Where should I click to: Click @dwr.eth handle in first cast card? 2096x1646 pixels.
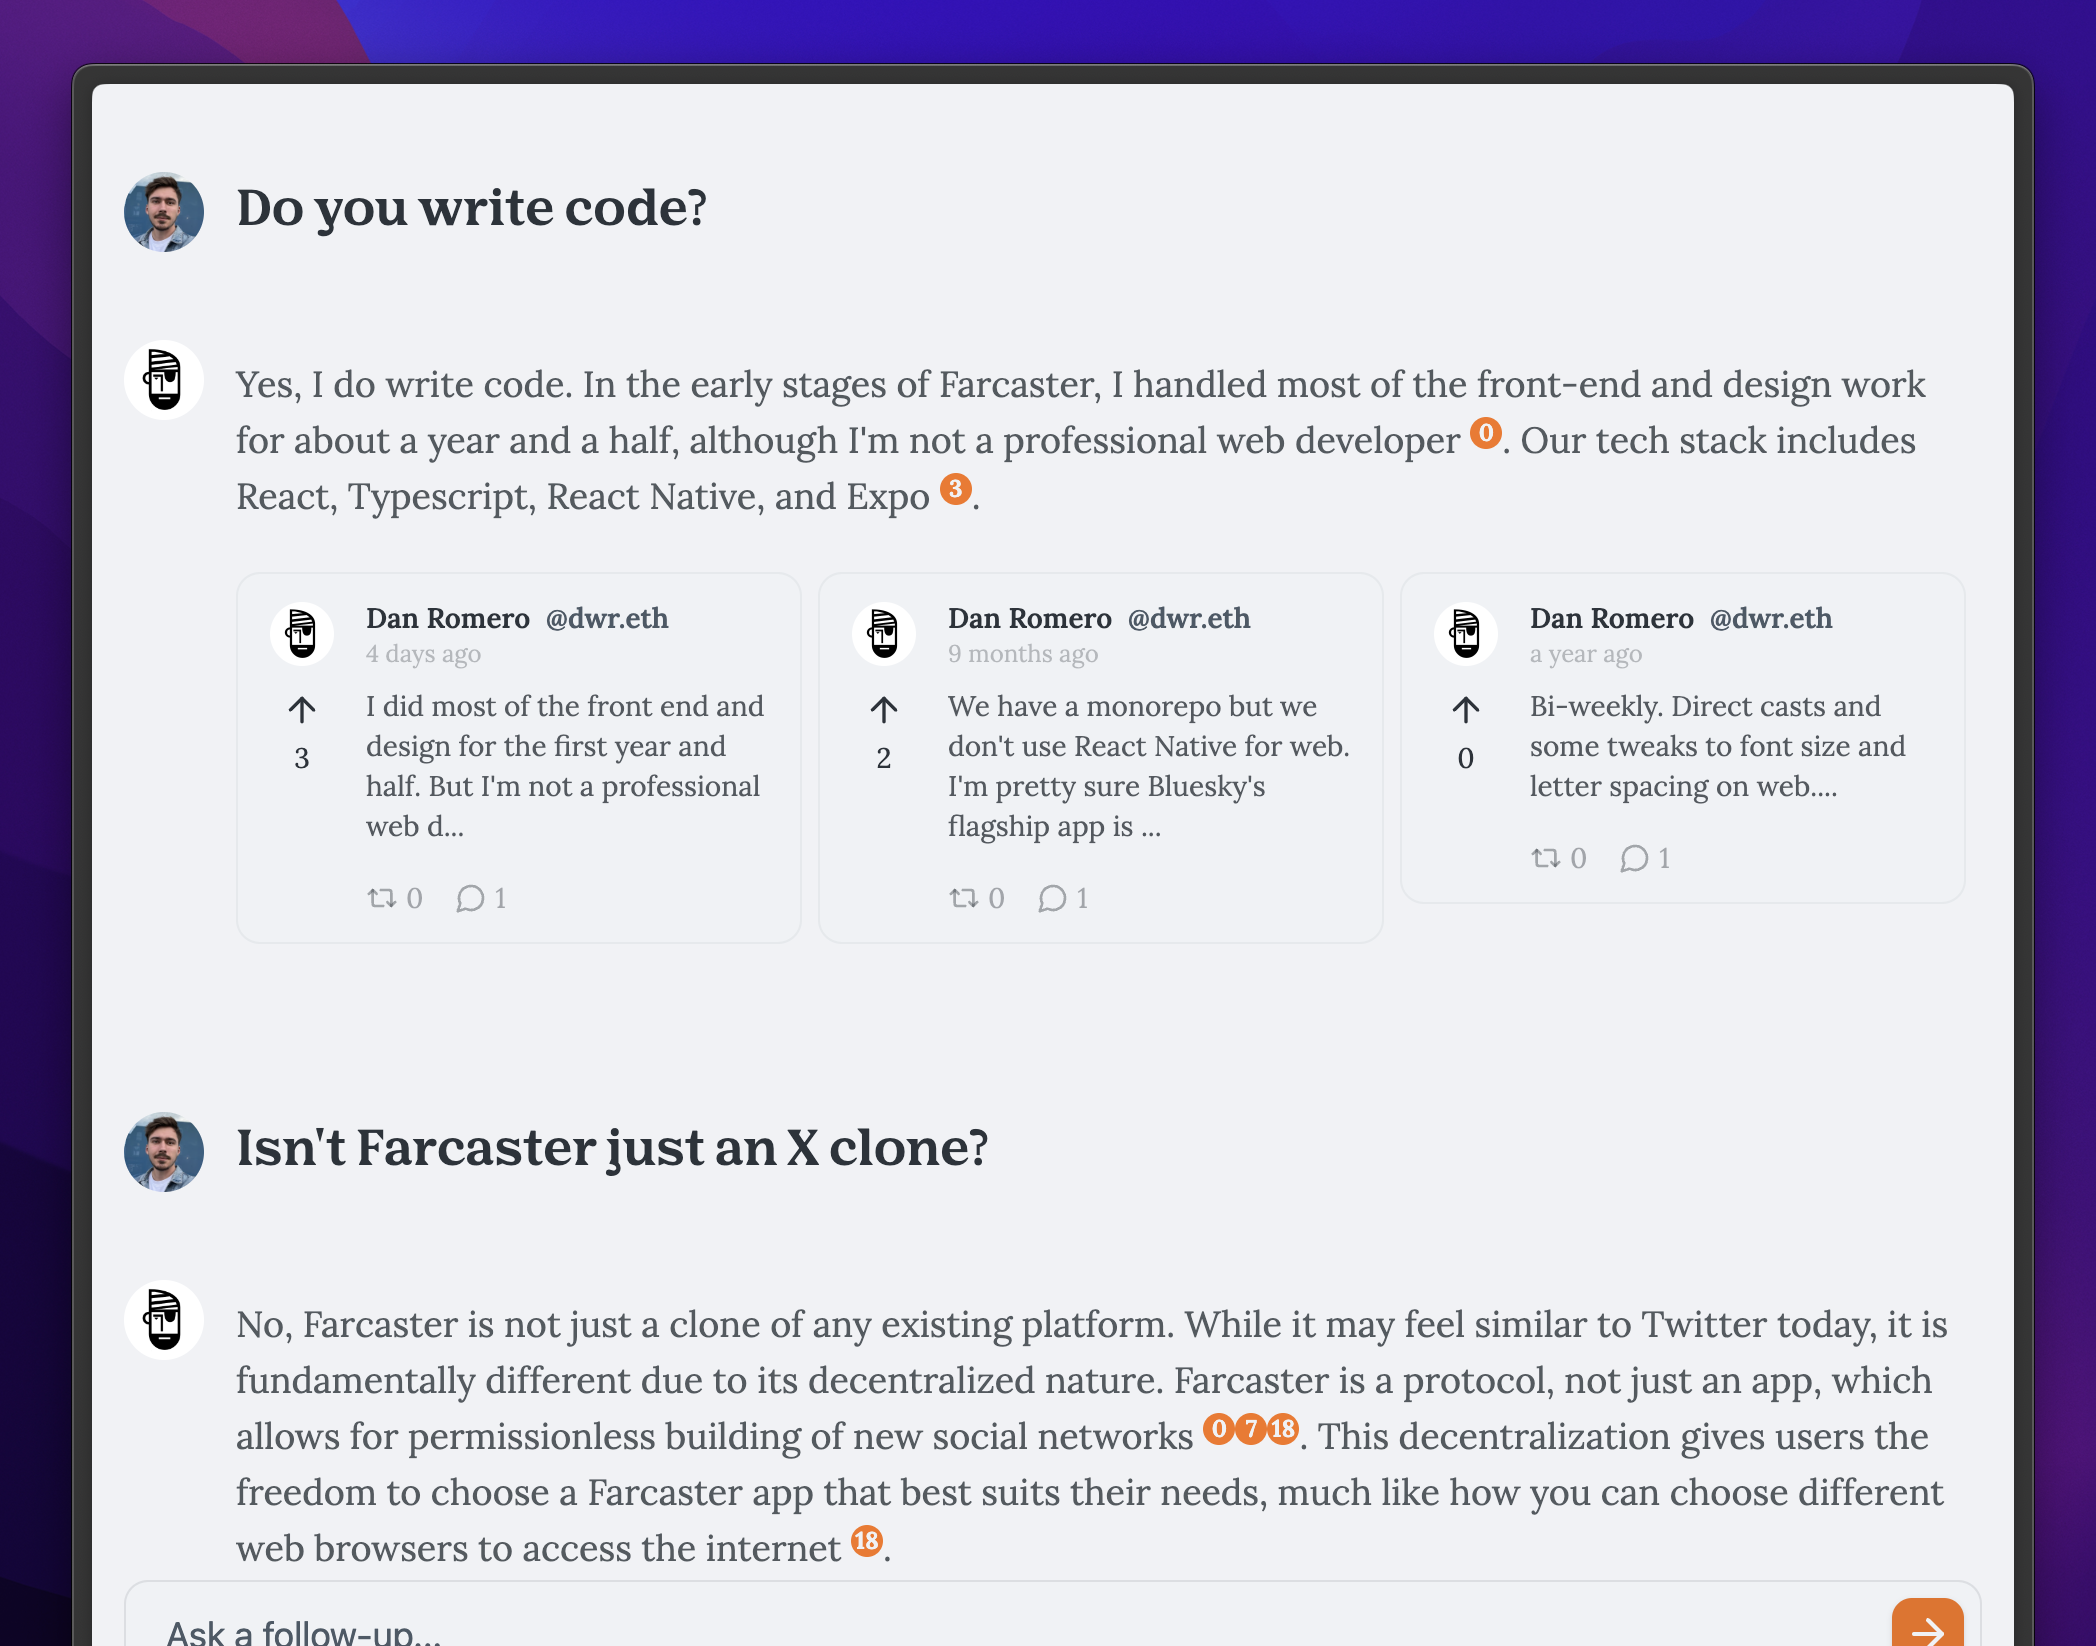point(607,618)
